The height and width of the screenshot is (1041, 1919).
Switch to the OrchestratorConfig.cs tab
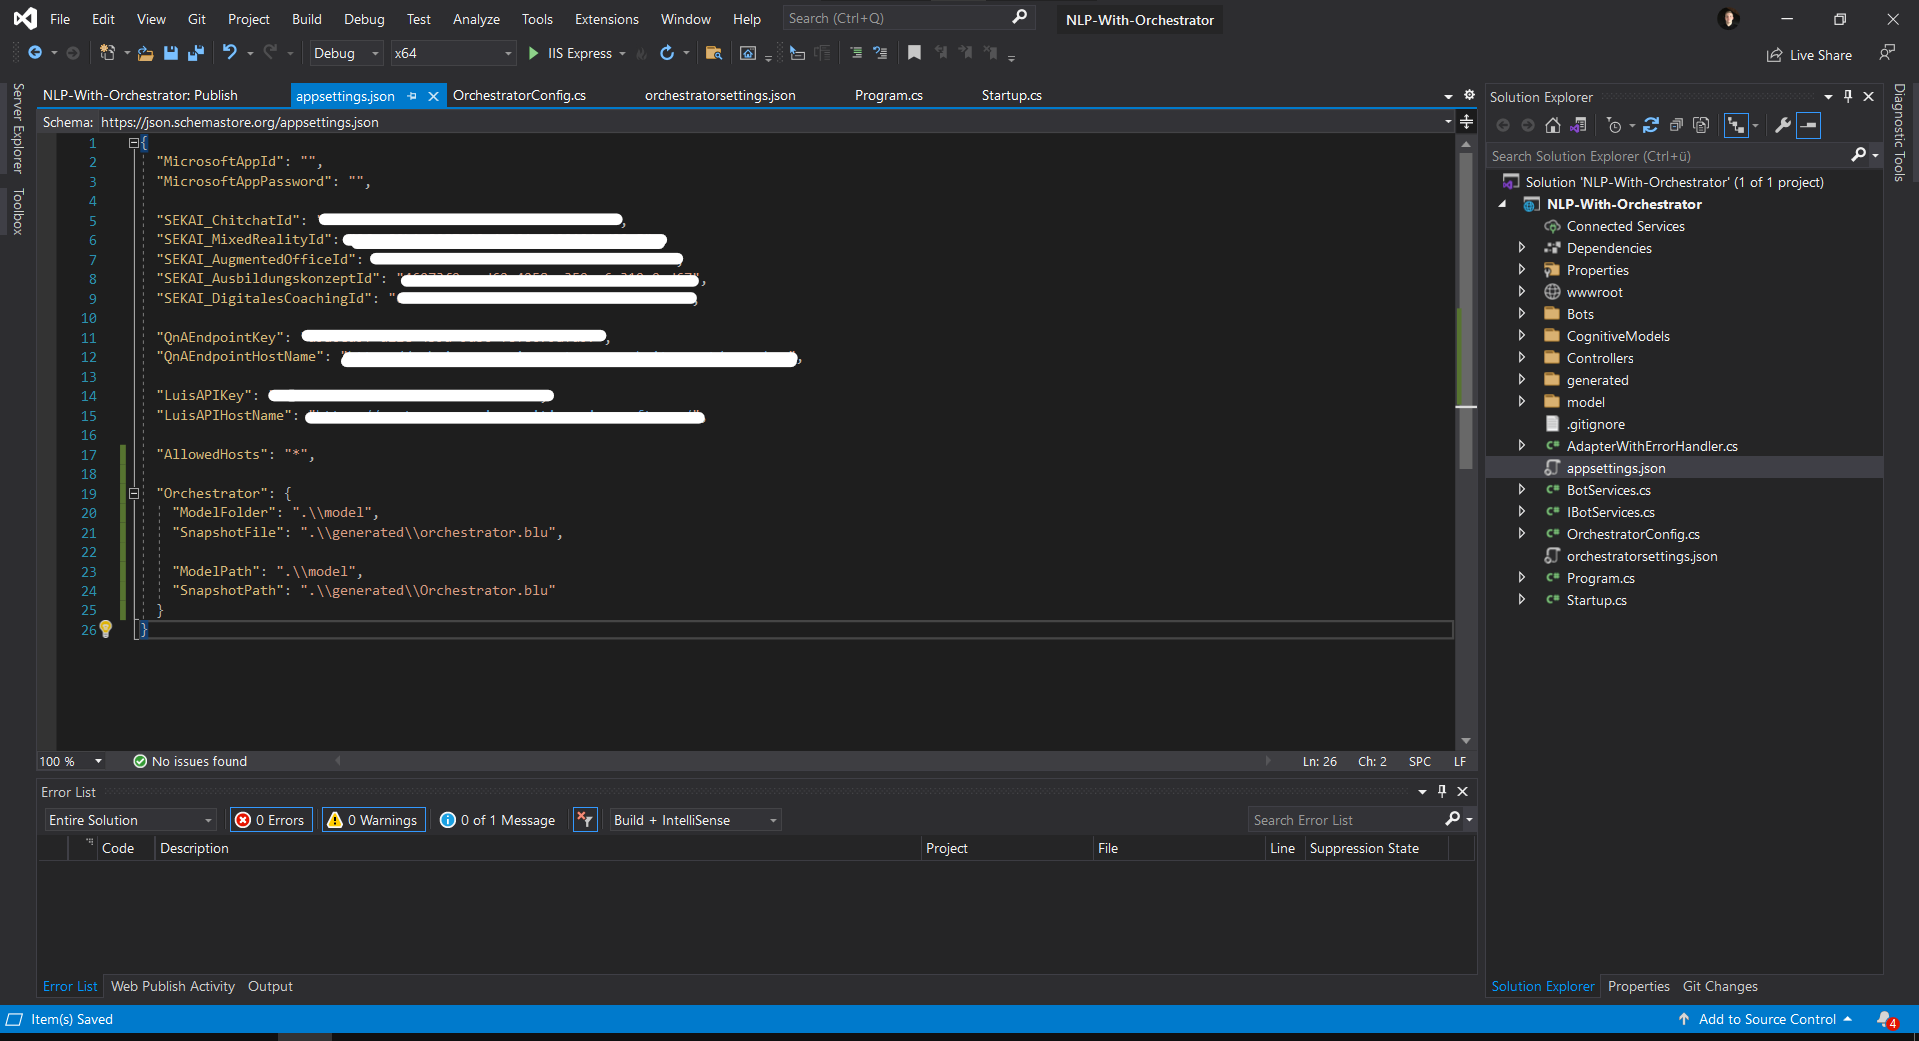519,95
